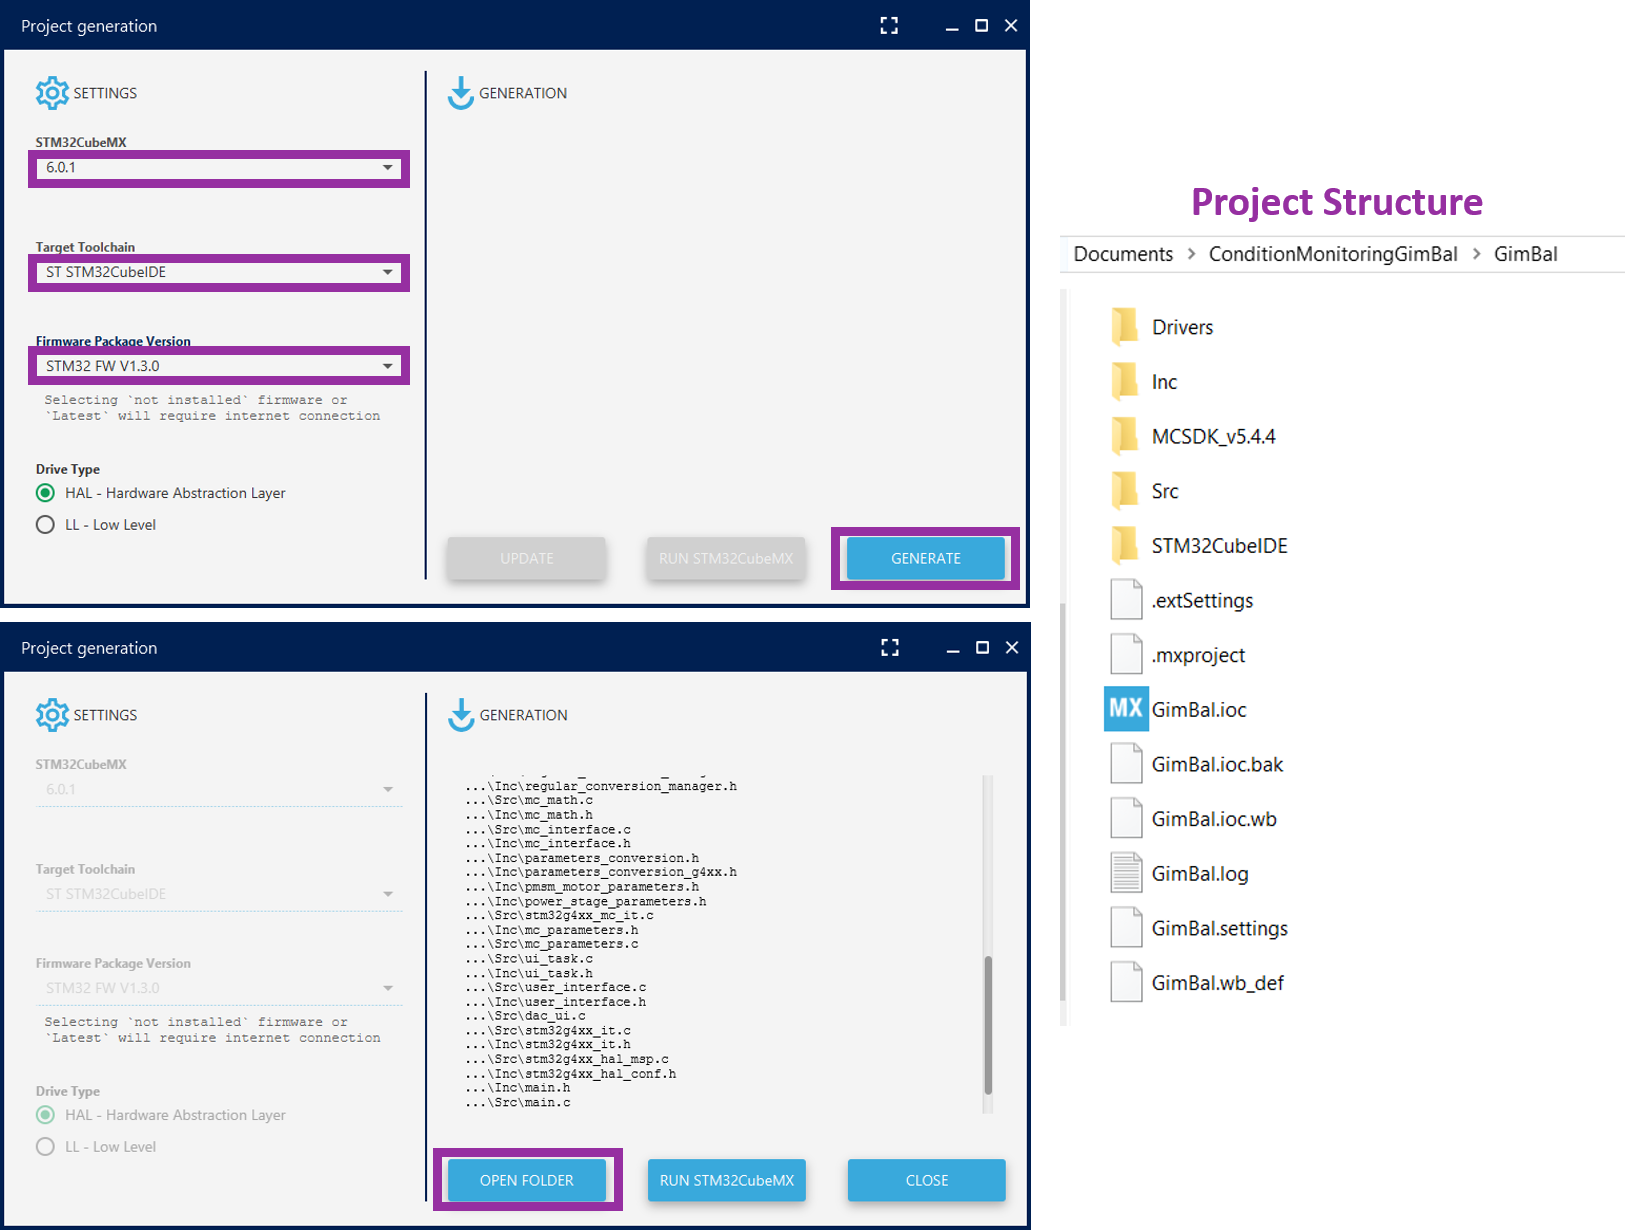Click the Generation download-arrow icon in top window
The height and width of the screenshot is (1230, 1625).
click(460, 93)
